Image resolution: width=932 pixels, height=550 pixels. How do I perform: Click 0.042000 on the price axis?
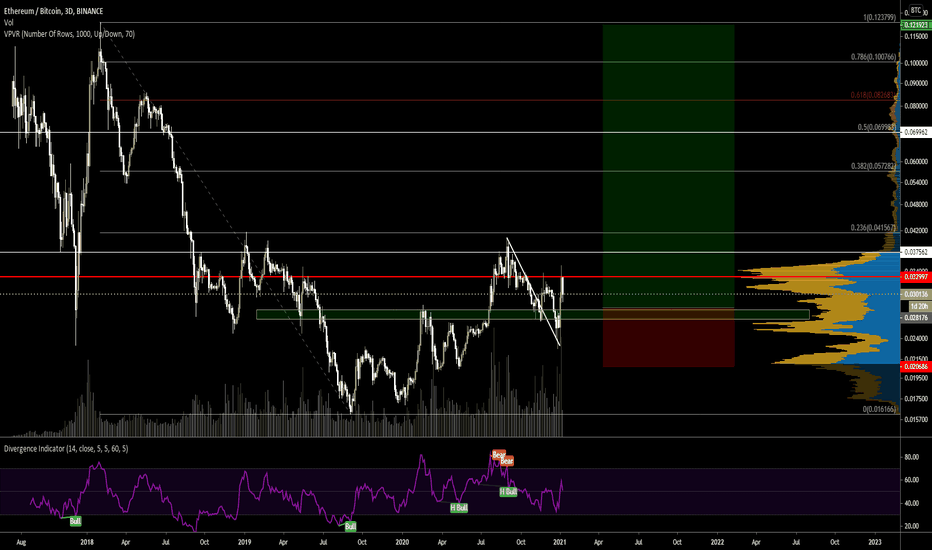[917, 231]
